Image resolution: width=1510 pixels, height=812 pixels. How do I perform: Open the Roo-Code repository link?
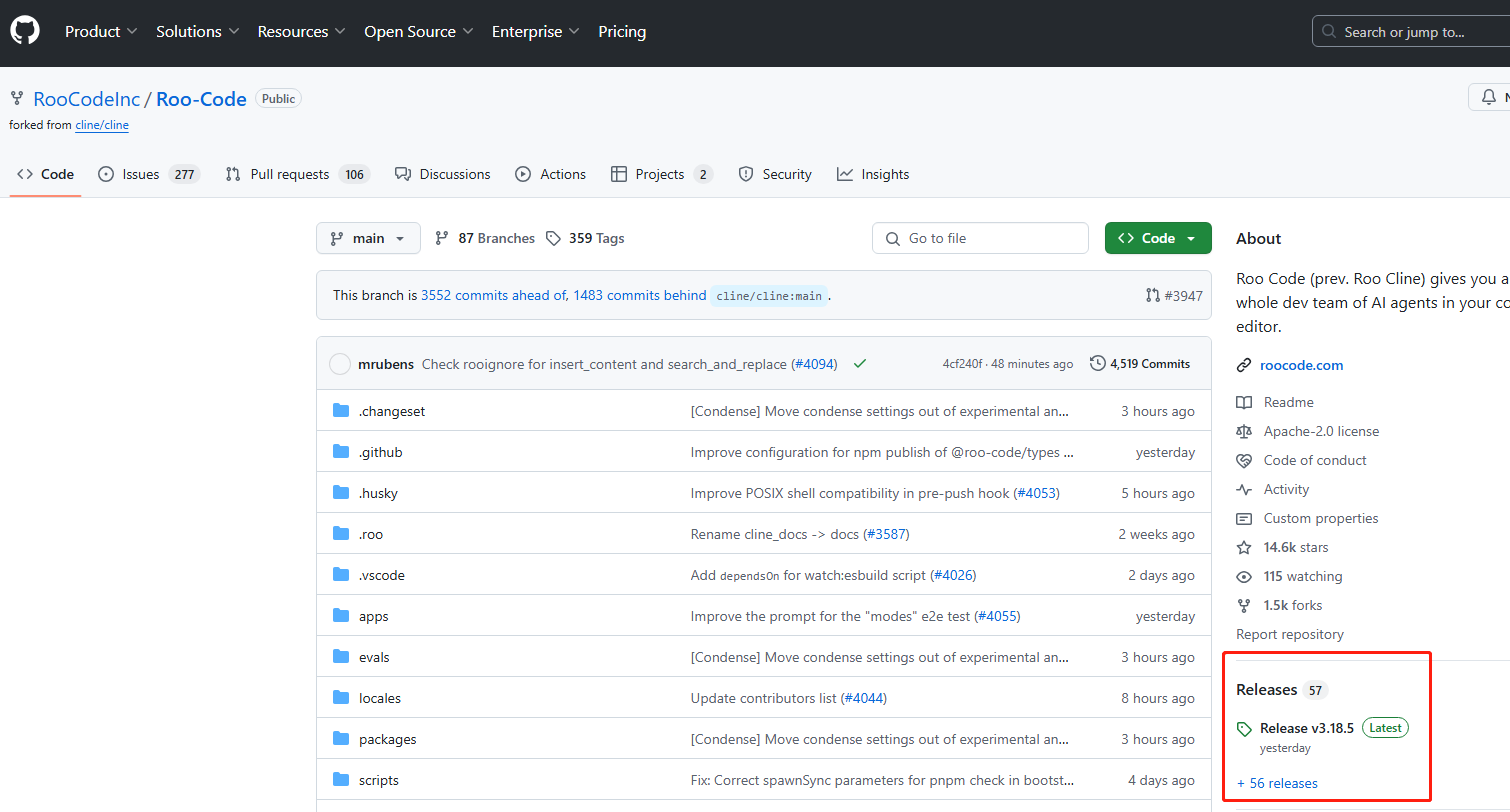pos(201,99)
